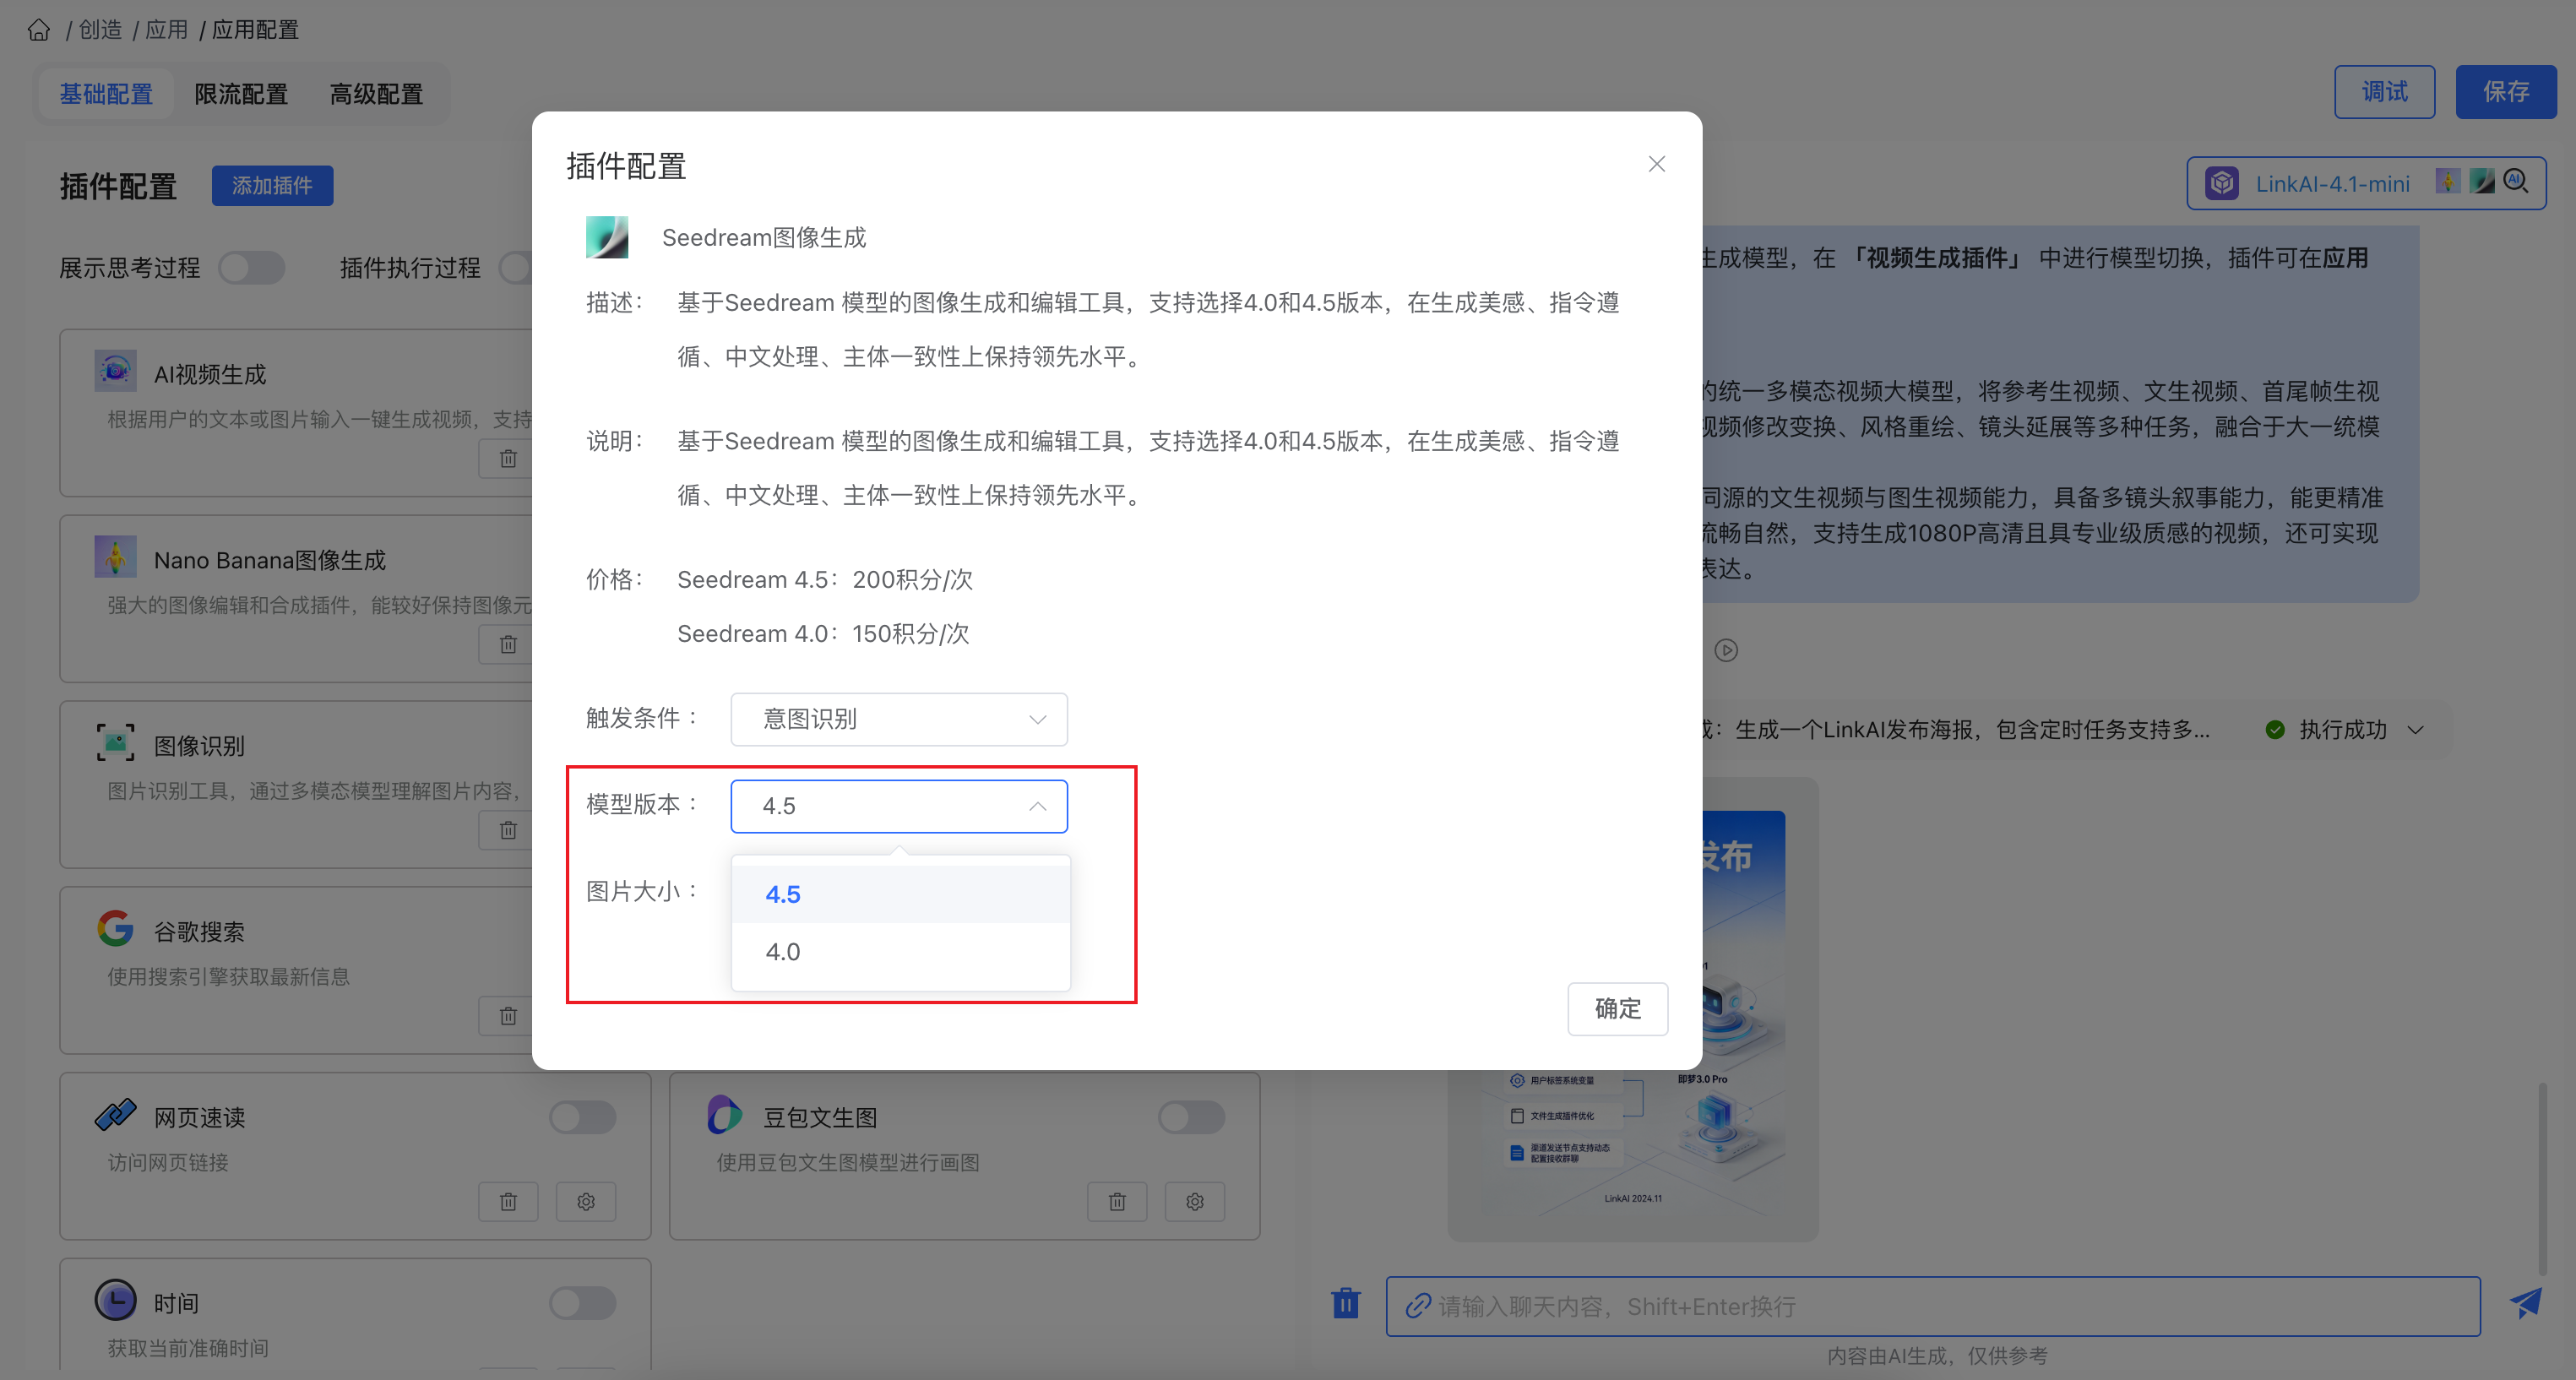Delete the 豆包文生图 plugin via trash icon
This screenshot has height=1380, width=2576.
tap(1117, 1201)
